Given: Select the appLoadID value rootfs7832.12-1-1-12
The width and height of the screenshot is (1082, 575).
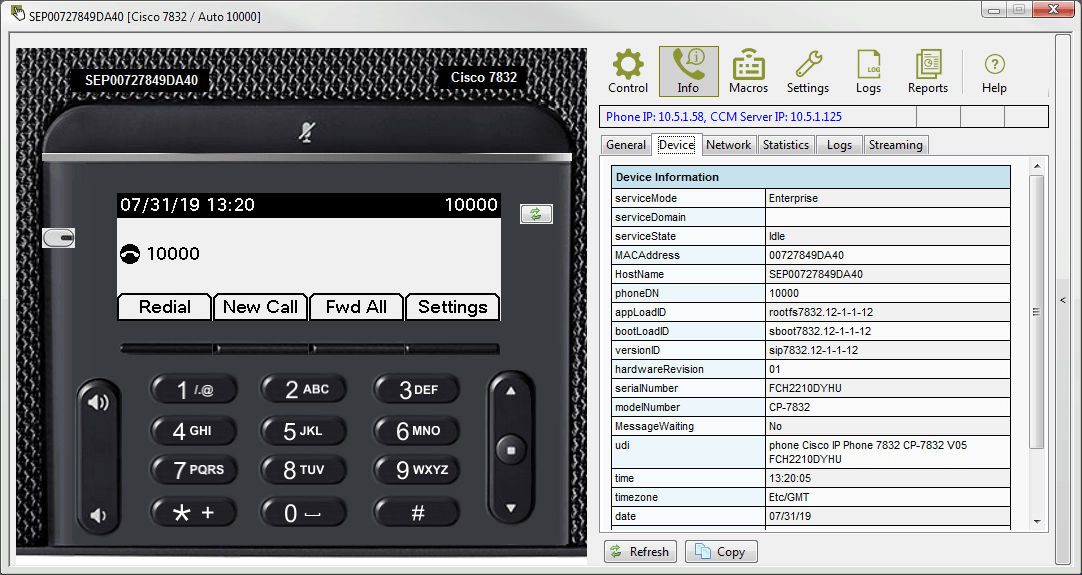Looking at the screenshot, I should tap(887, 312).
